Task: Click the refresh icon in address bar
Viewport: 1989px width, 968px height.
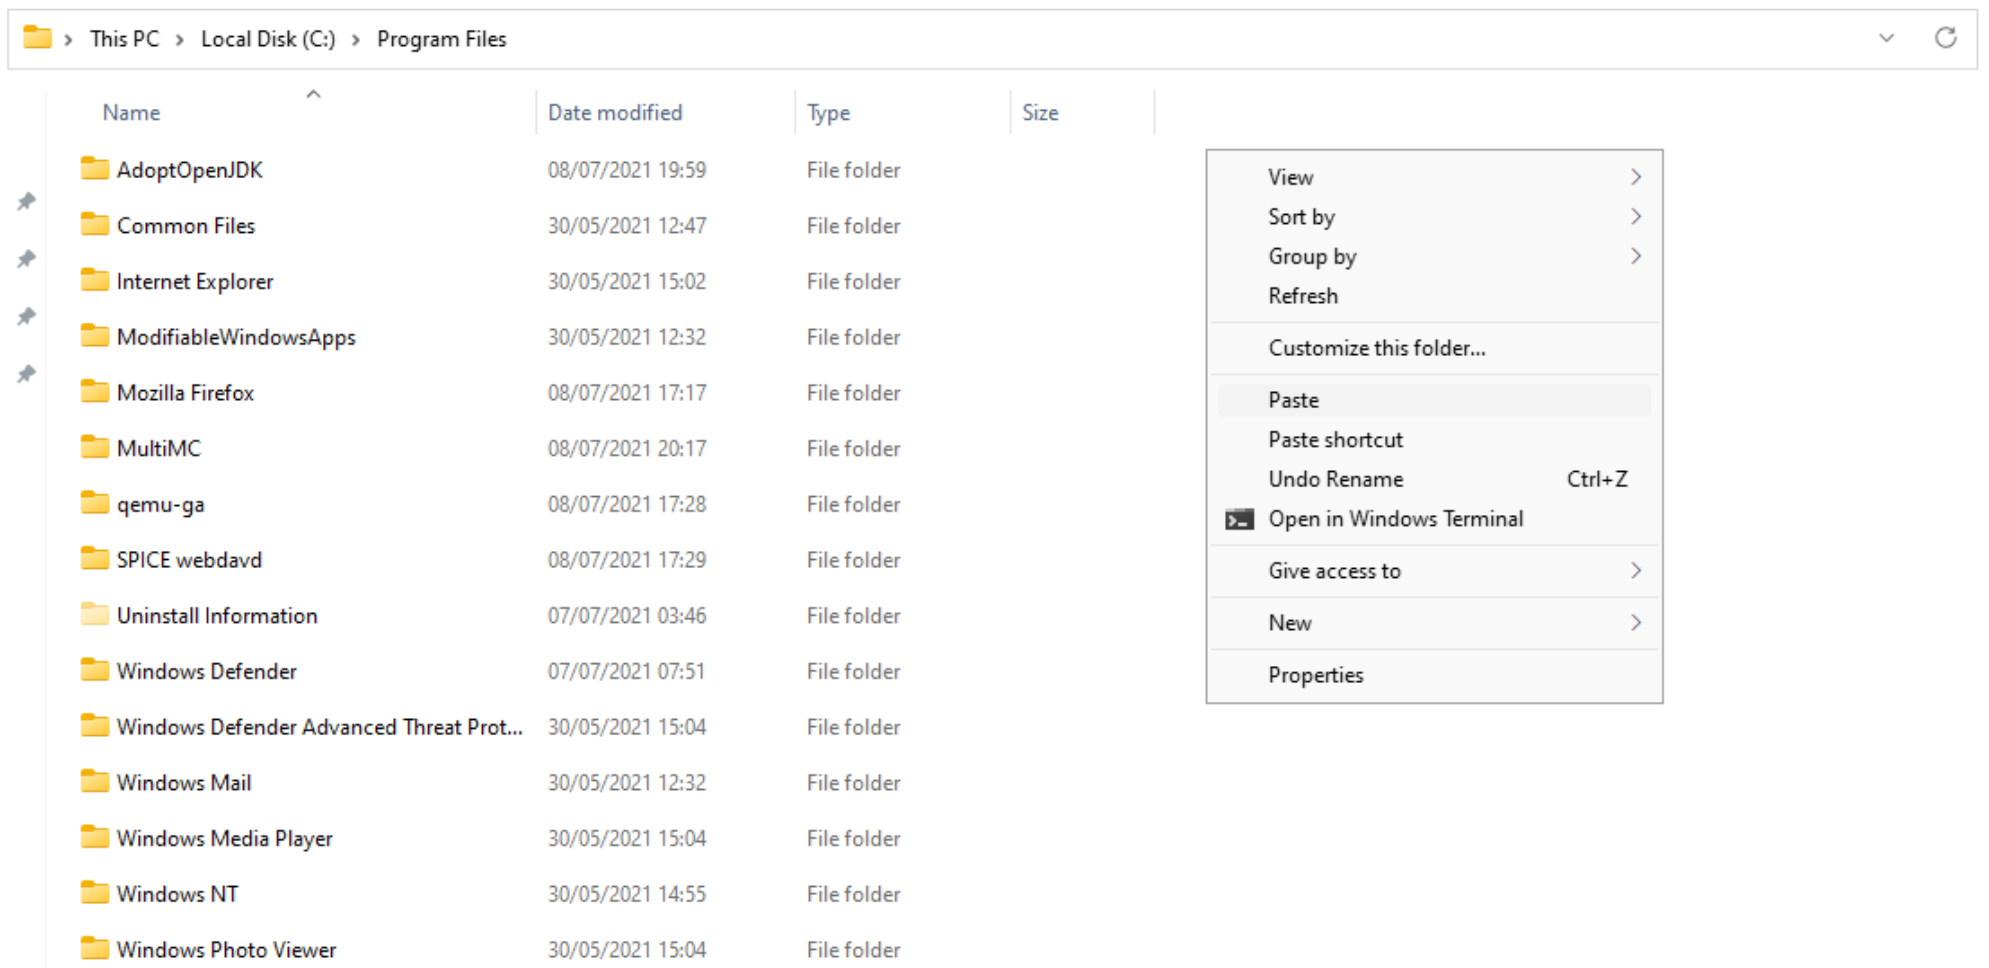Action: click(x=1944, y=38)
